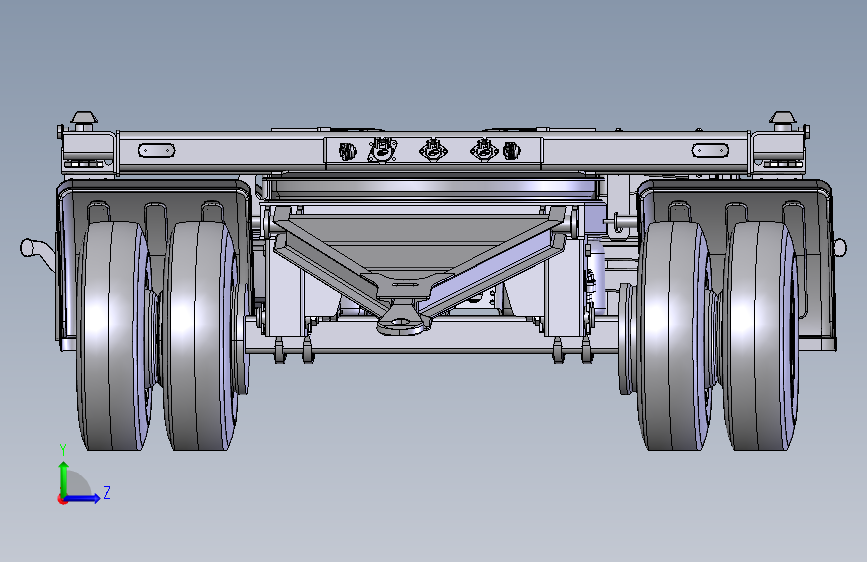
Task: Click the blue Z axis arrow of the triad
Action: 83,498
